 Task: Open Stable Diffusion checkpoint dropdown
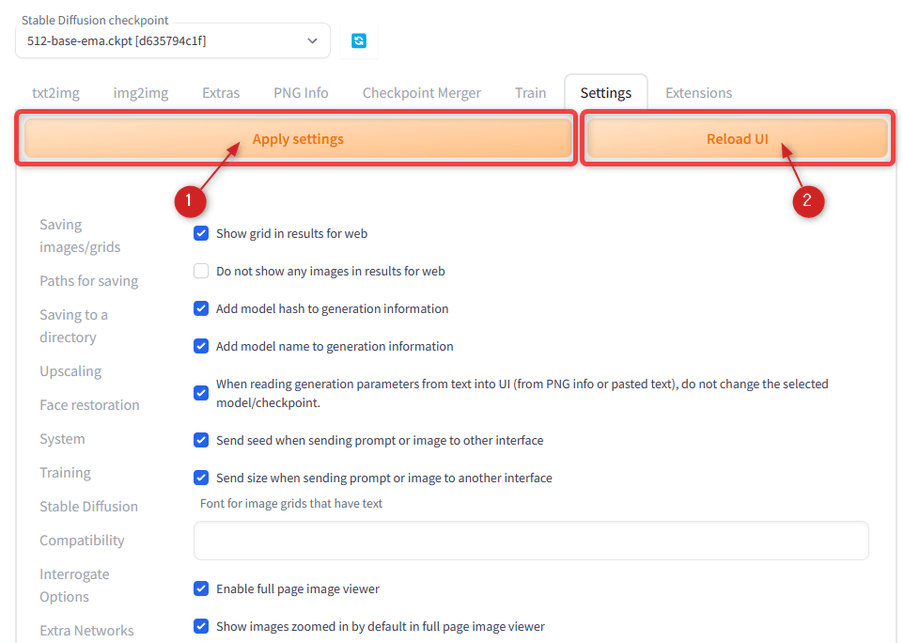(x=173, y=40)
